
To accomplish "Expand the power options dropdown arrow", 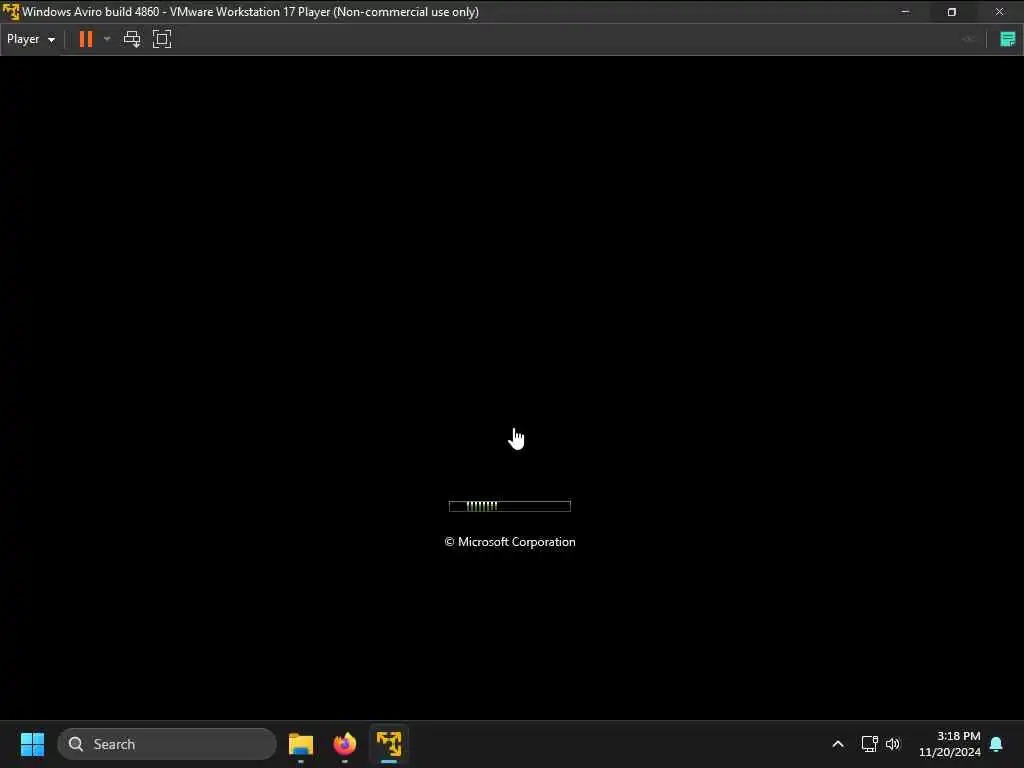I will tap(107, 39).
